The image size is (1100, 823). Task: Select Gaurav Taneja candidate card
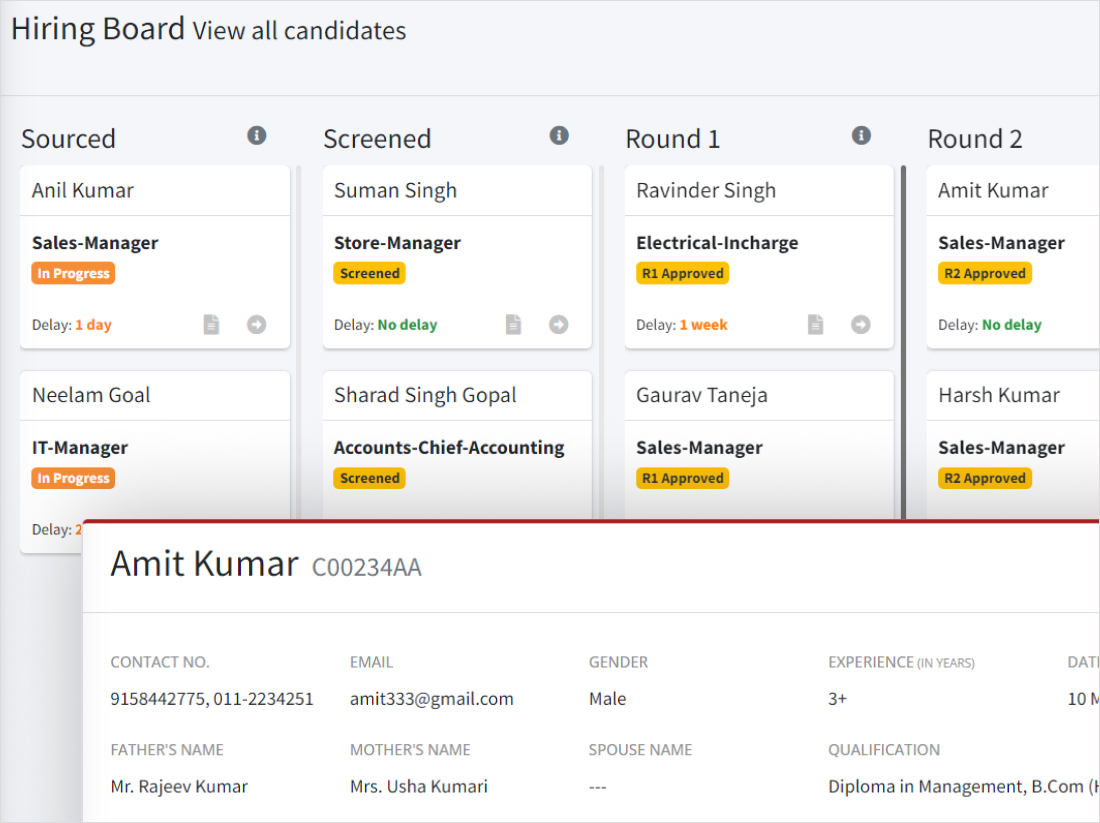(702, 395)
